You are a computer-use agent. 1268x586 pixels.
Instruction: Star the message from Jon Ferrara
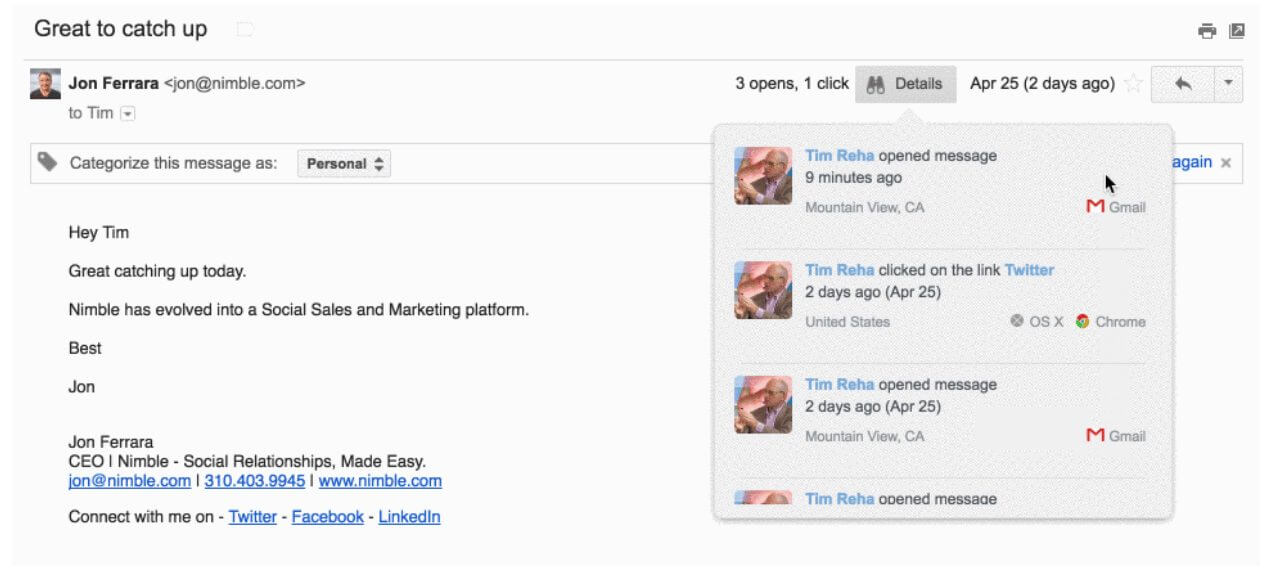[x=1133, y=84]
